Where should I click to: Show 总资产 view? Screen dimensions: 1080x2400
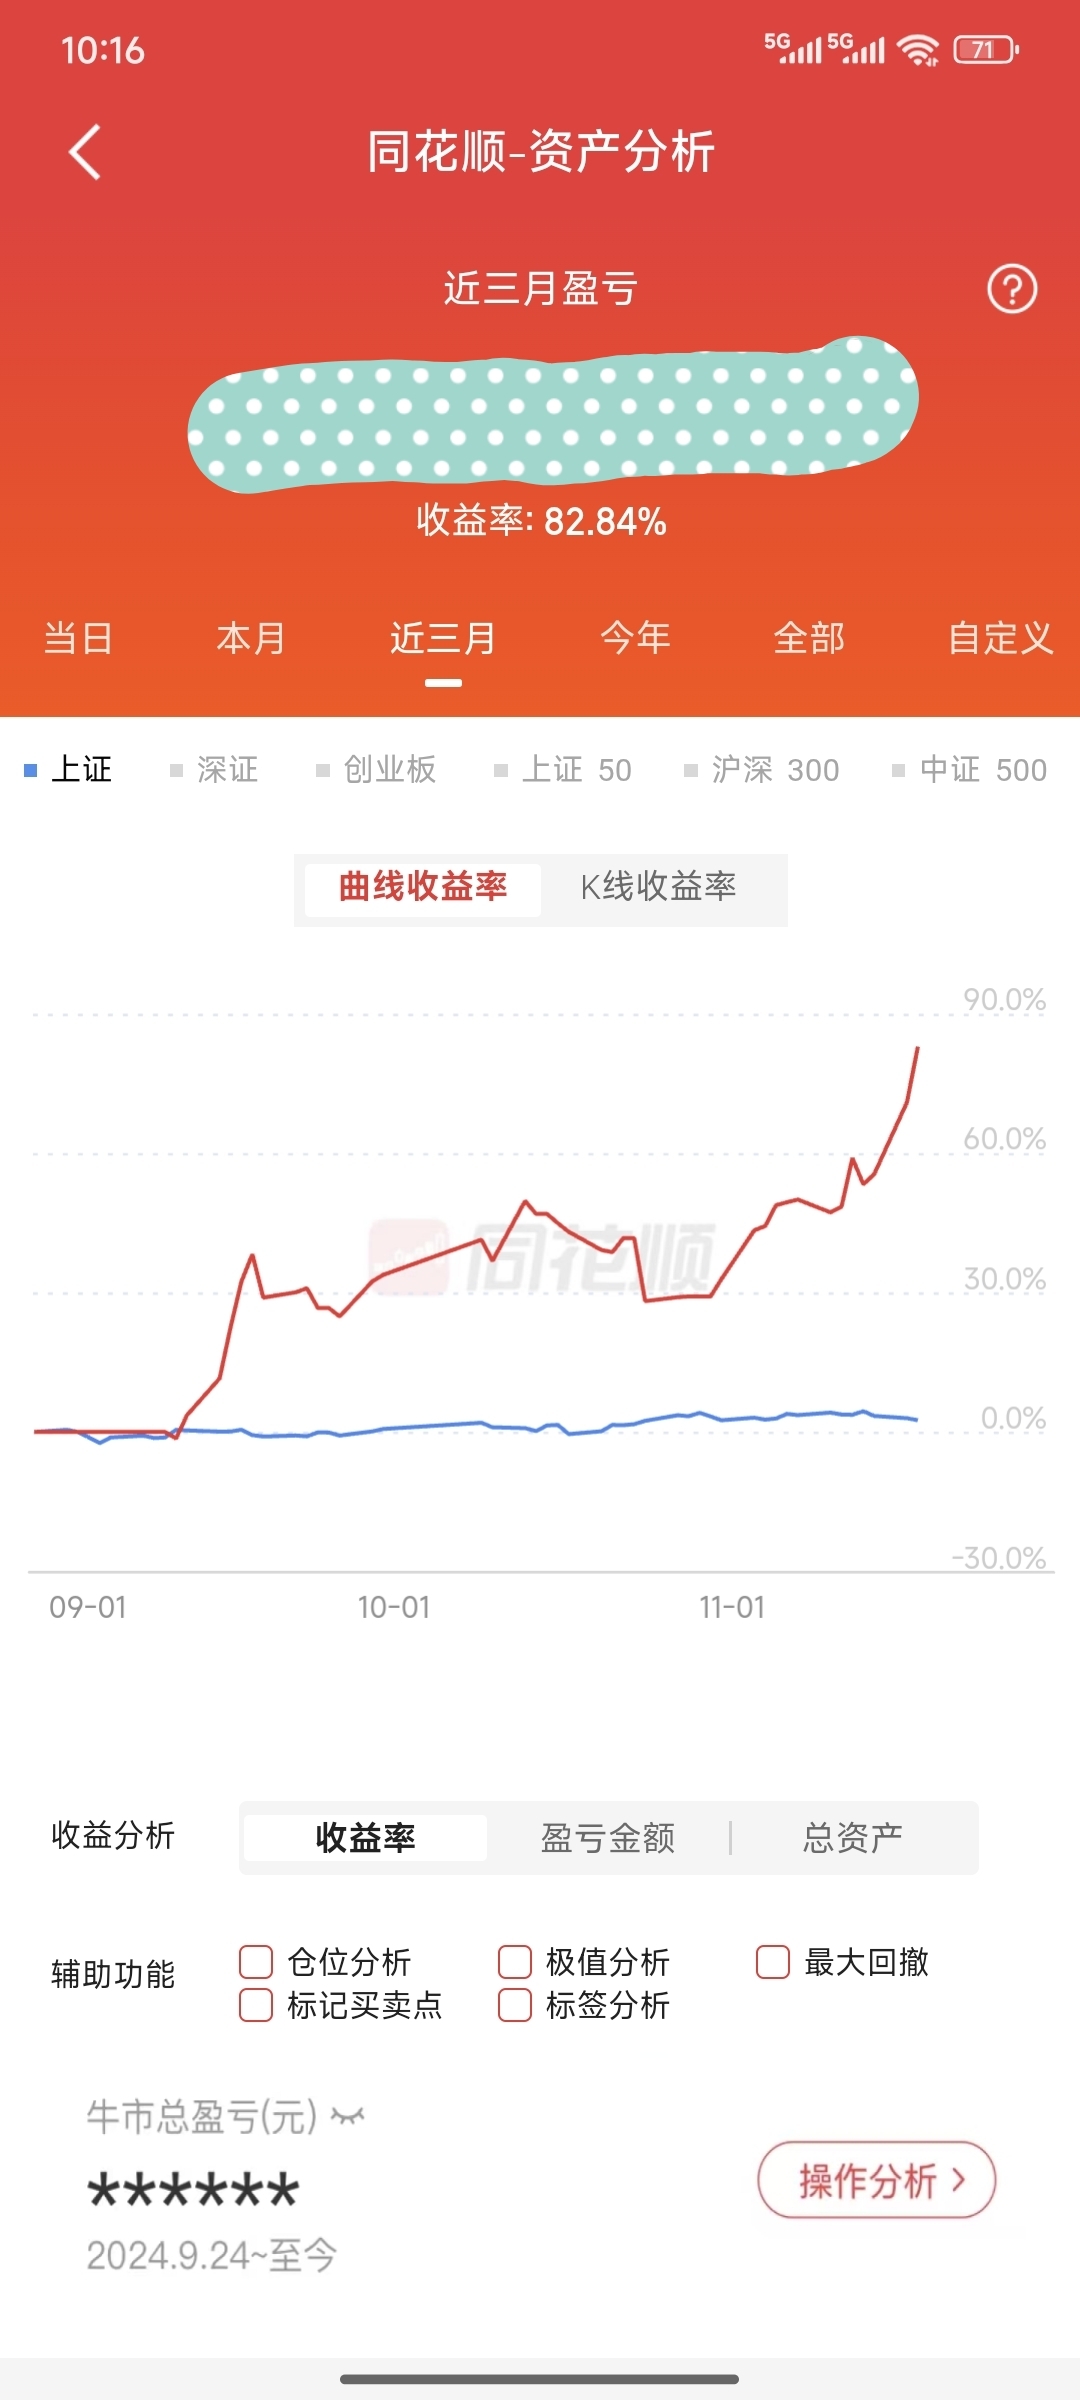tap(853, 1838)
